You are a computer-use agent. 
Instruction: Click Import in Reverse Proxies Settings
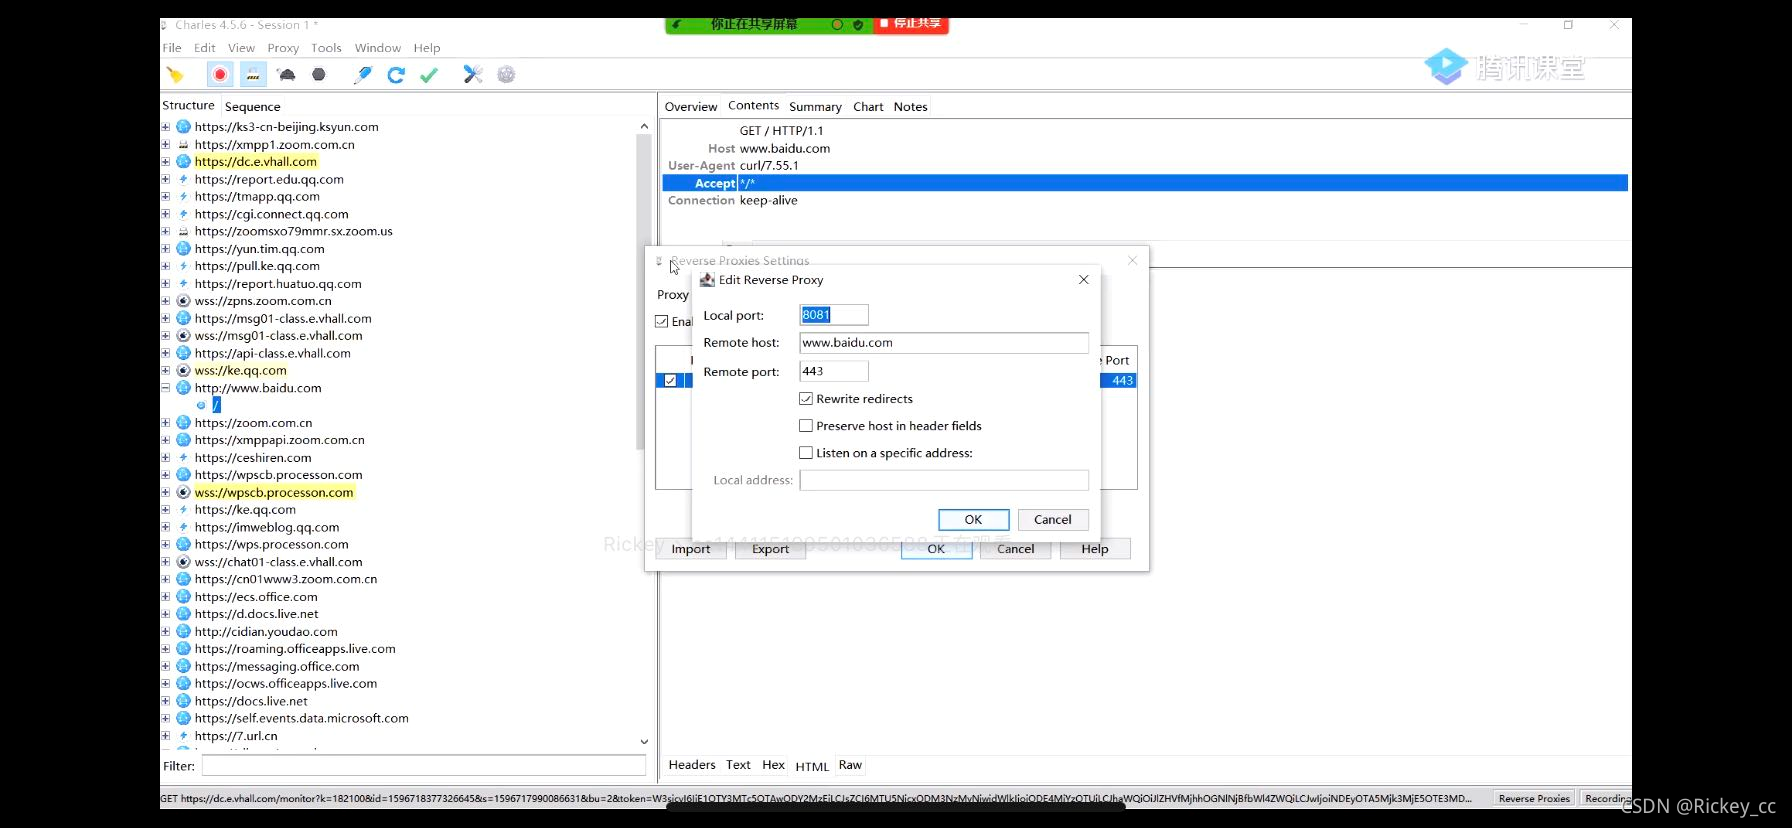click(691, 549)
